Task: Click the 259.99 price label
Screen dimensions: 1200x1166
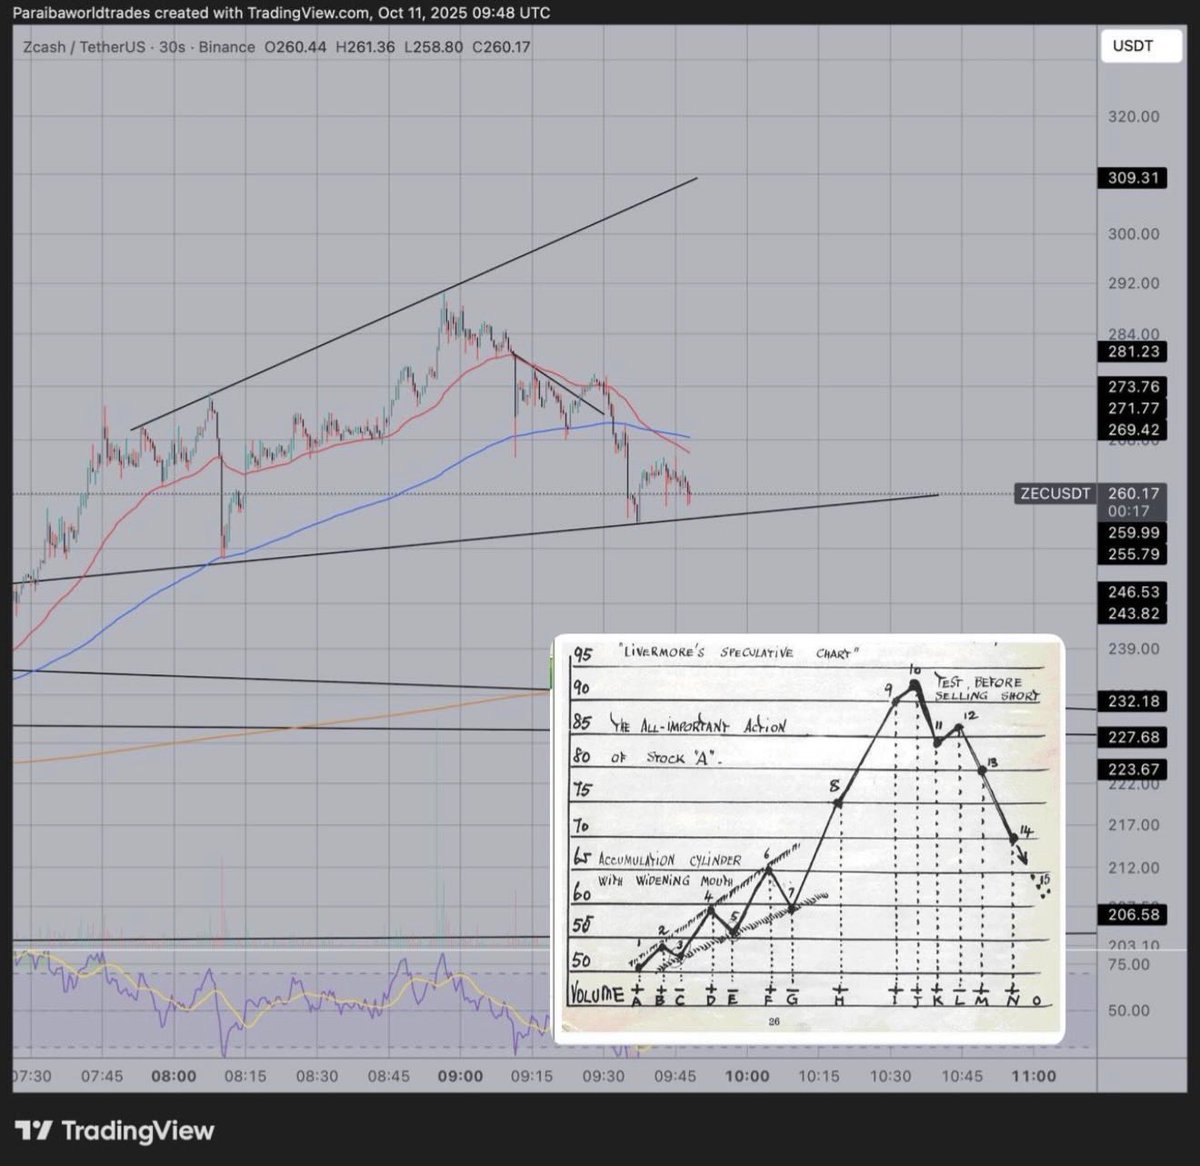Action: 1133,532
